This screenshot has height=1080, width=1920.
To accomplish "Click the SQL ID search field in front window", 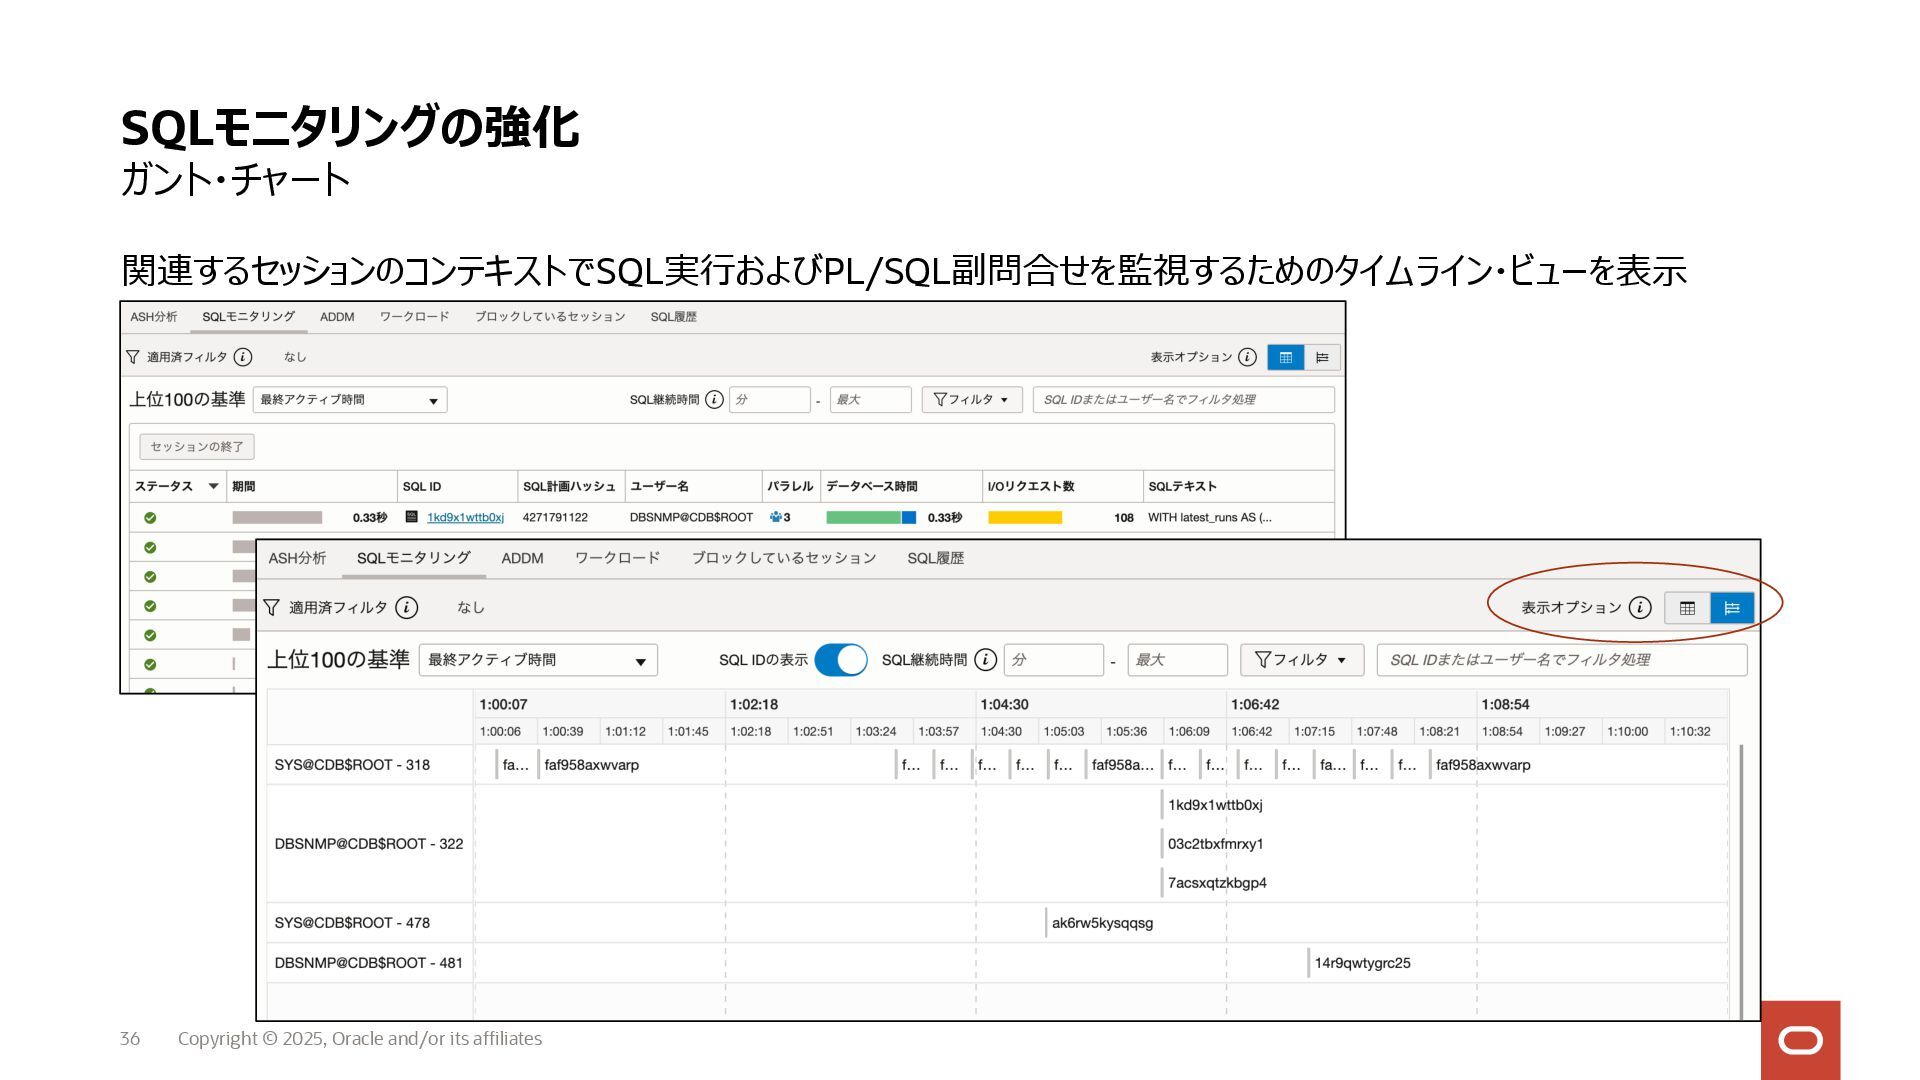I will pos(1562,660).
